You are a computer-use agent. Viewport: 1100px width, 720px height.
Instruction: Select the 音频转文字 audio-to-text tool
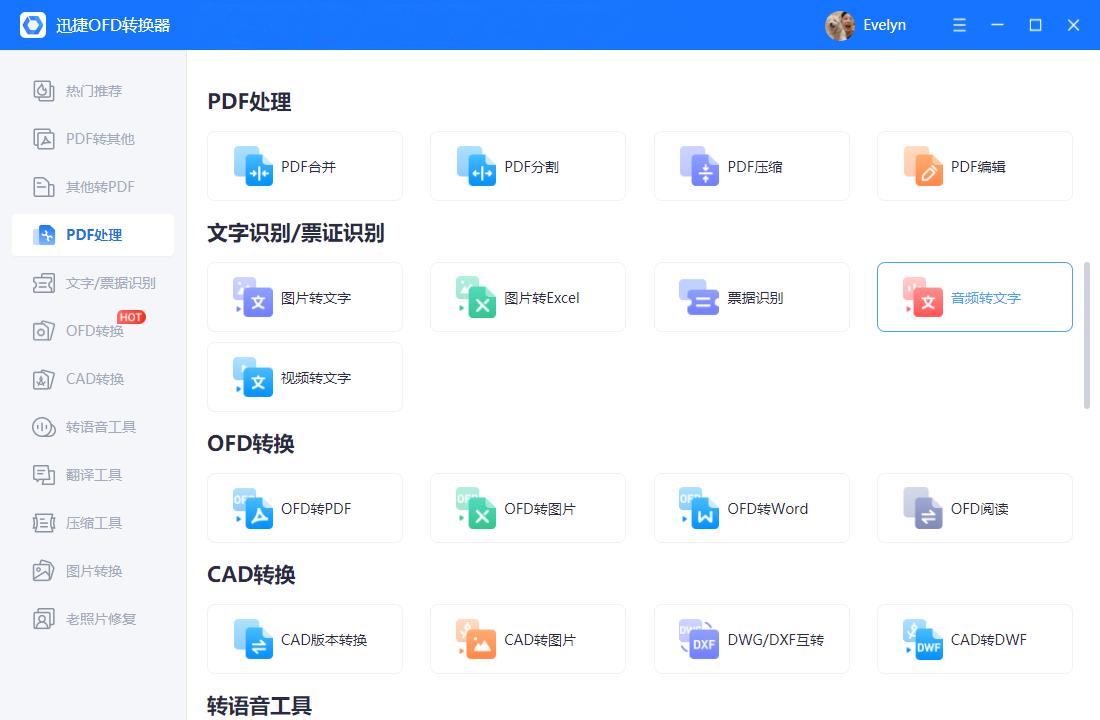pos(974,297)
